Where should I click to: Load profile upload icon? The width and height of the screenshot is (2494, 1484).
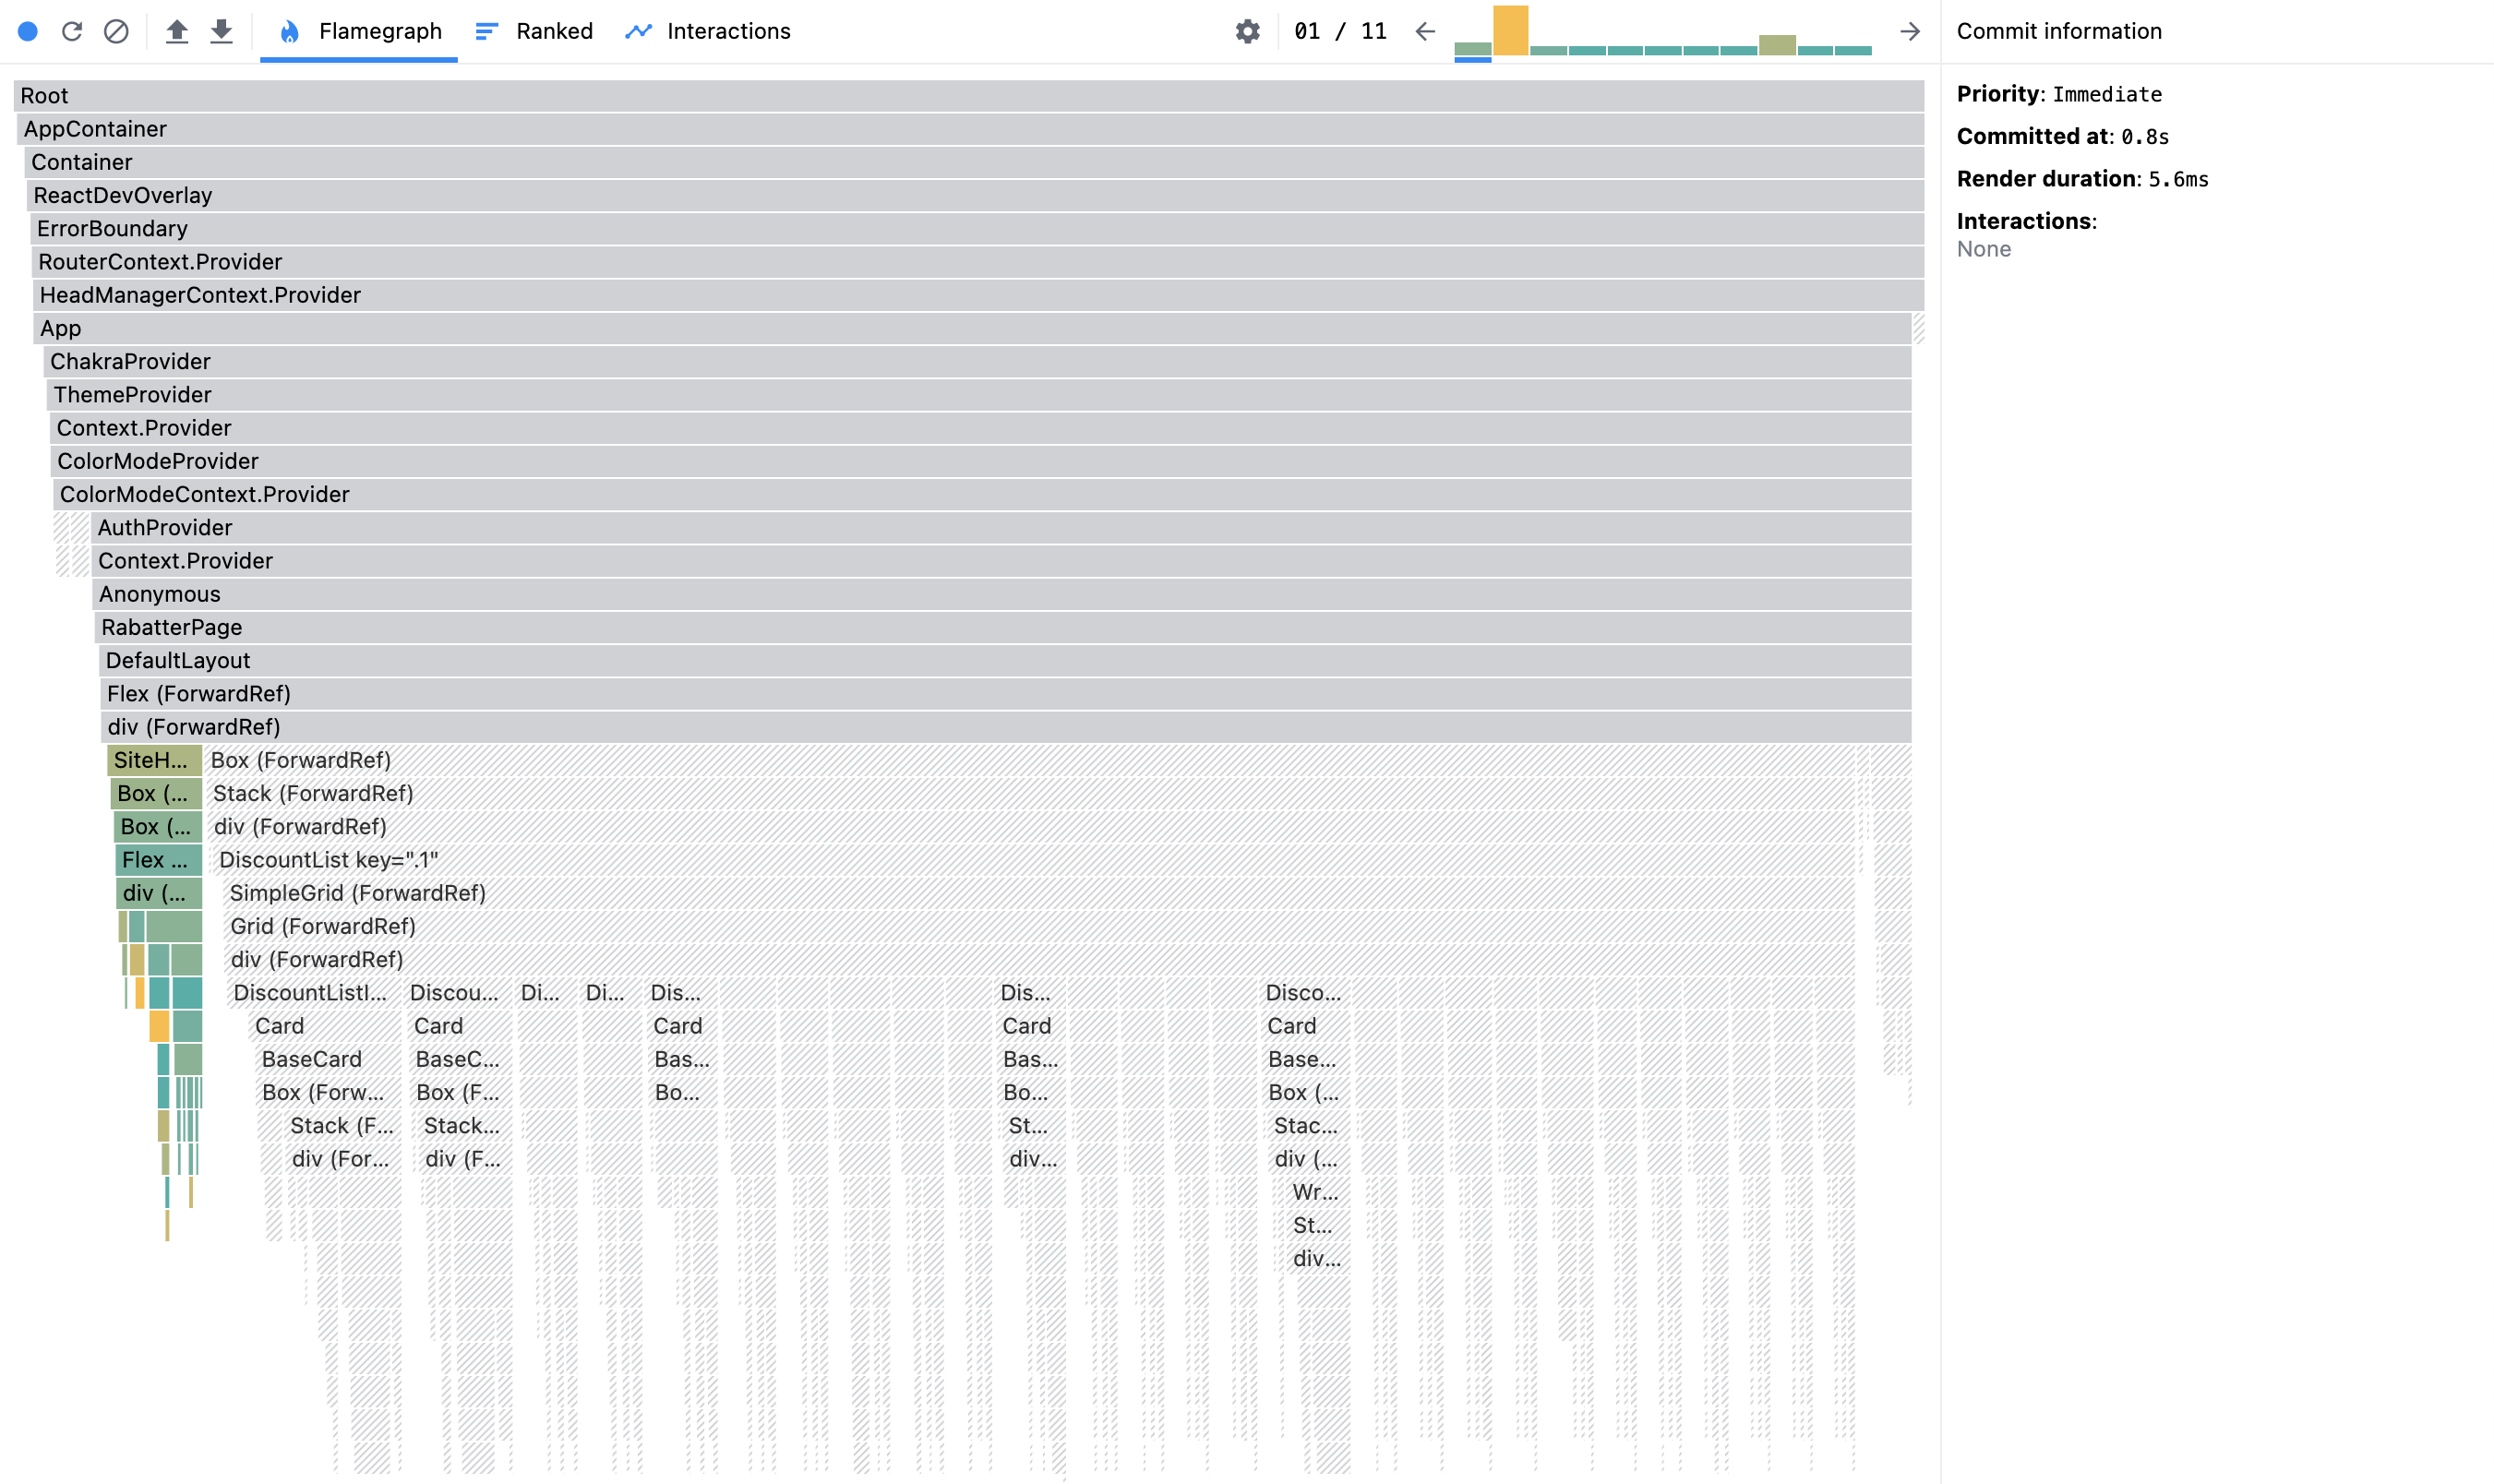click(x=177, y=31)
